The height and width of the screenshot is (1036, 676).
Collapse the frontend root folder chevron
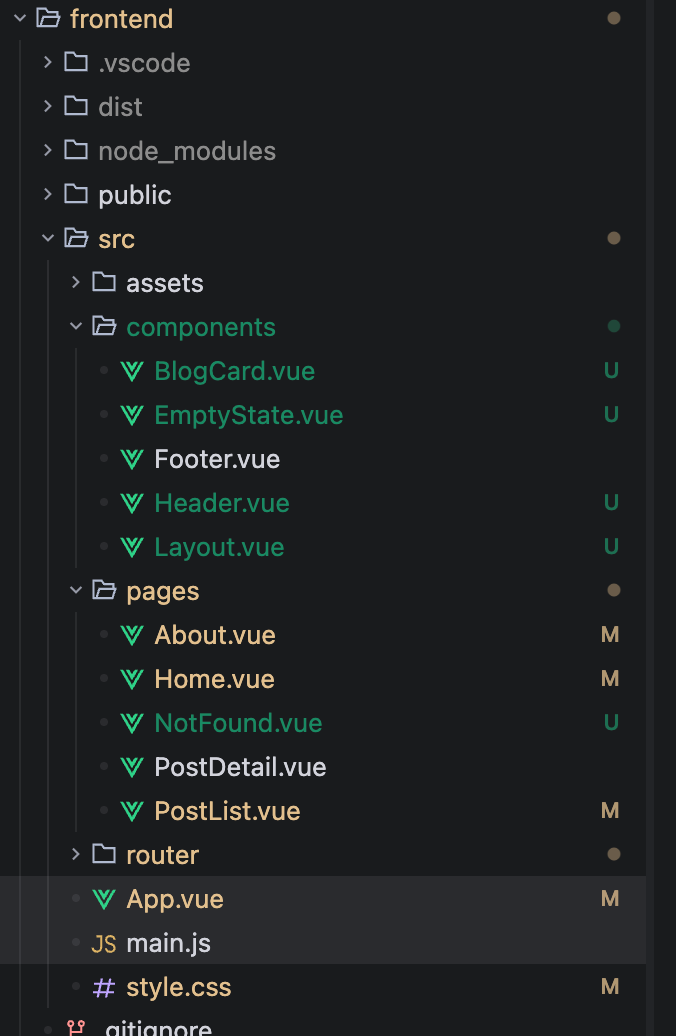tap(20, 18)
